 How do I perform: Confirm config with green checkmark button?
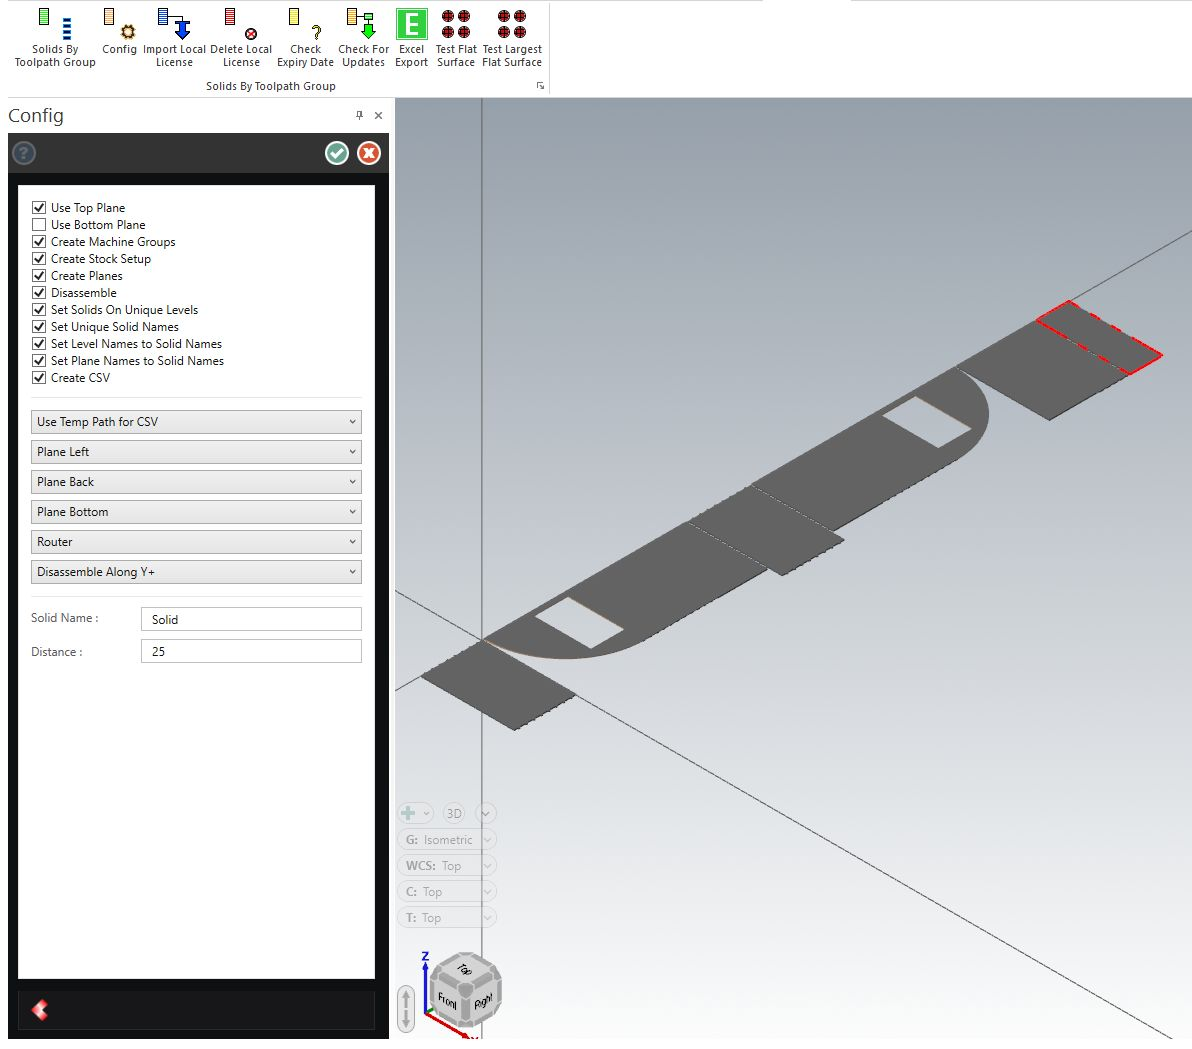(337, 153)
